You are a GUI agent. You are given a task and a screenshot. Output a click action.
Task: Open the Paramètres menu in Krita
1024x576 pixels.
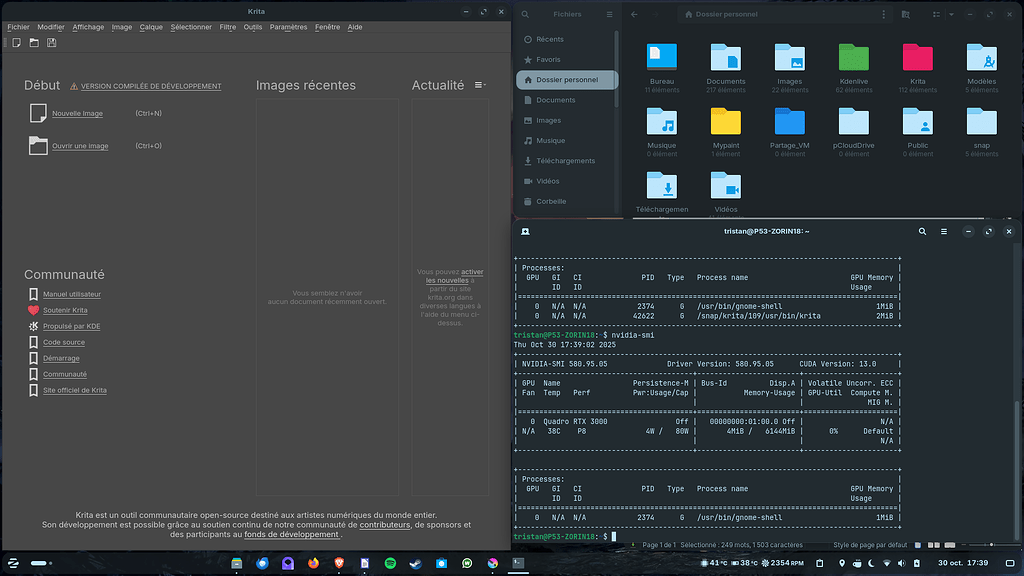pos(288,27)
